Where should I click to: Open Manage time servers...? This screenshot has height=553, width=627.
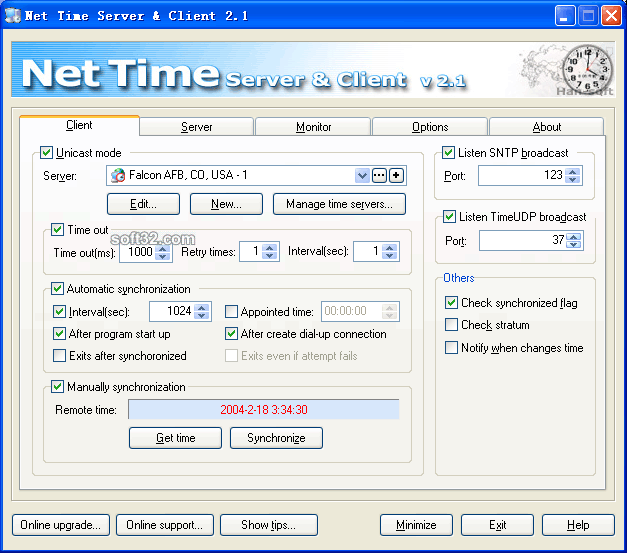click(339, 204)
